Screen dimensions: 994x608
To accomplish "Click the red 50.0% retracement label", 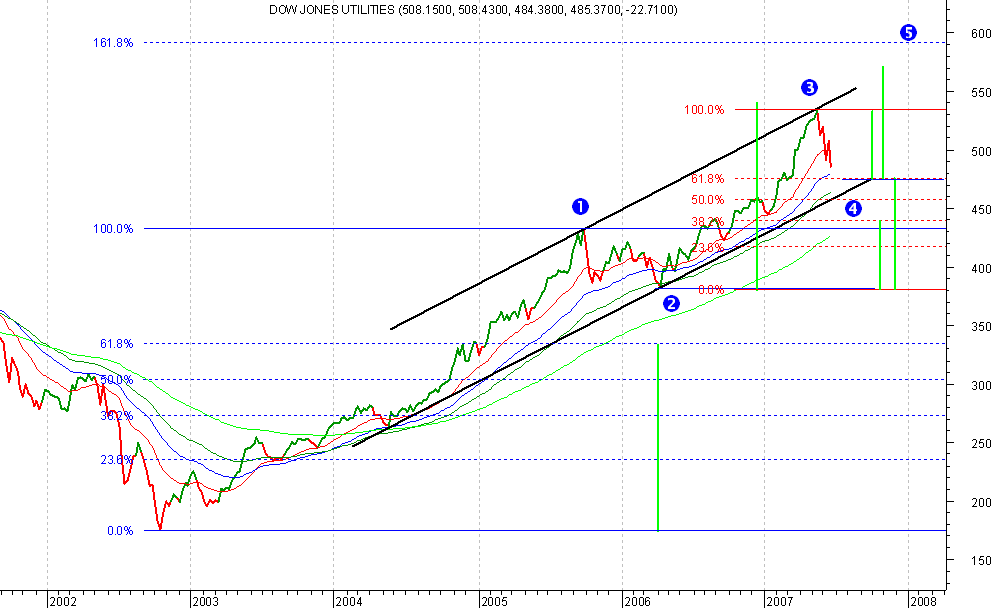I will [707, 200].
